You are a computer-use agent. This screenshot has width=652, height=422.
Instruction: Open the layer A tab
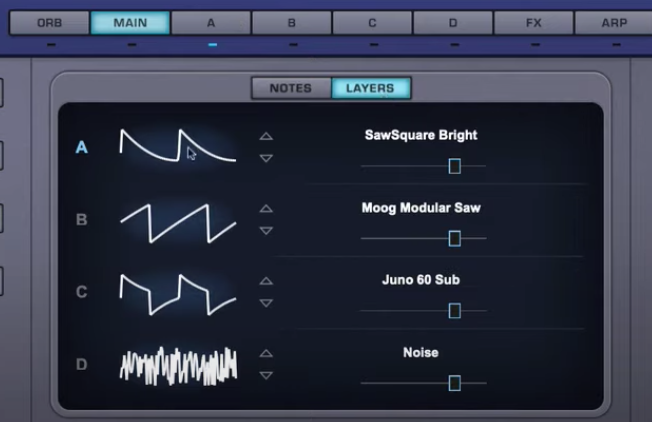[x=211, y=23]
